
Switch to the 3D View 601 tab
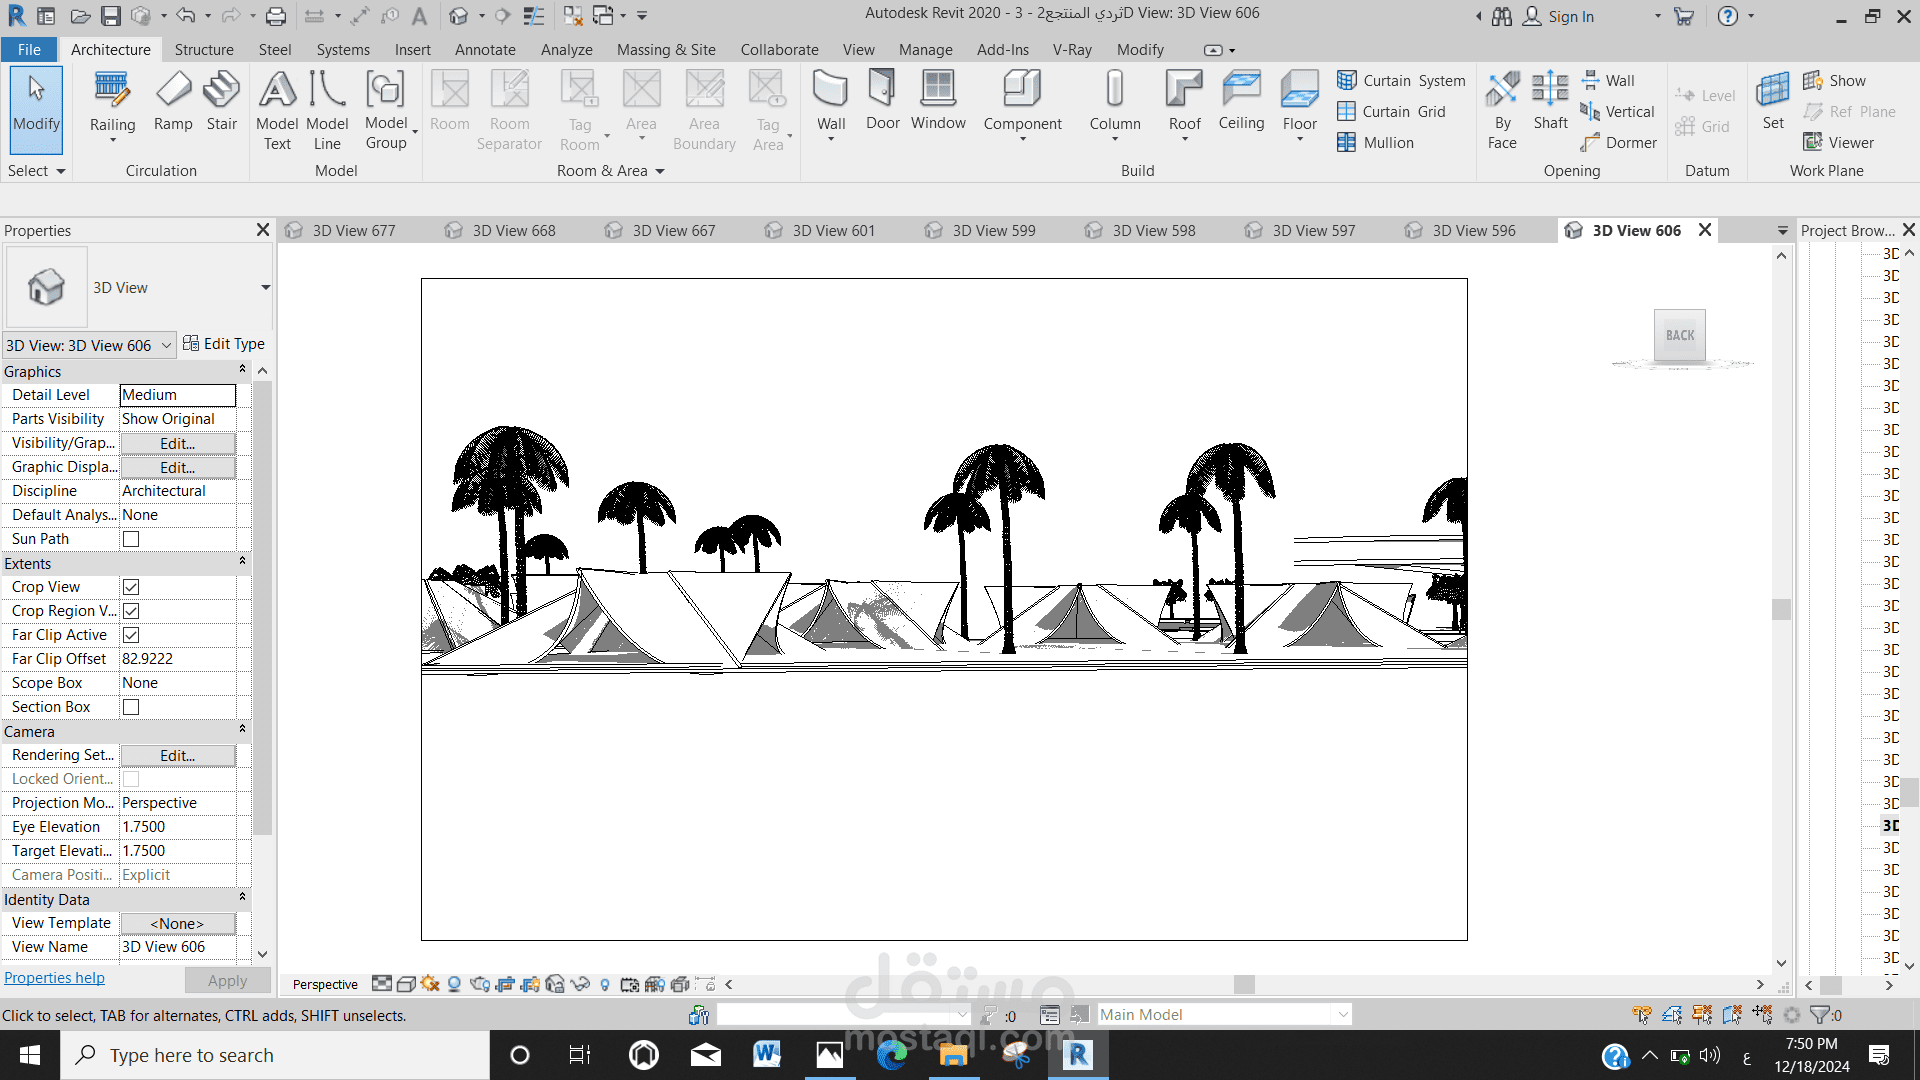(832, 231)
